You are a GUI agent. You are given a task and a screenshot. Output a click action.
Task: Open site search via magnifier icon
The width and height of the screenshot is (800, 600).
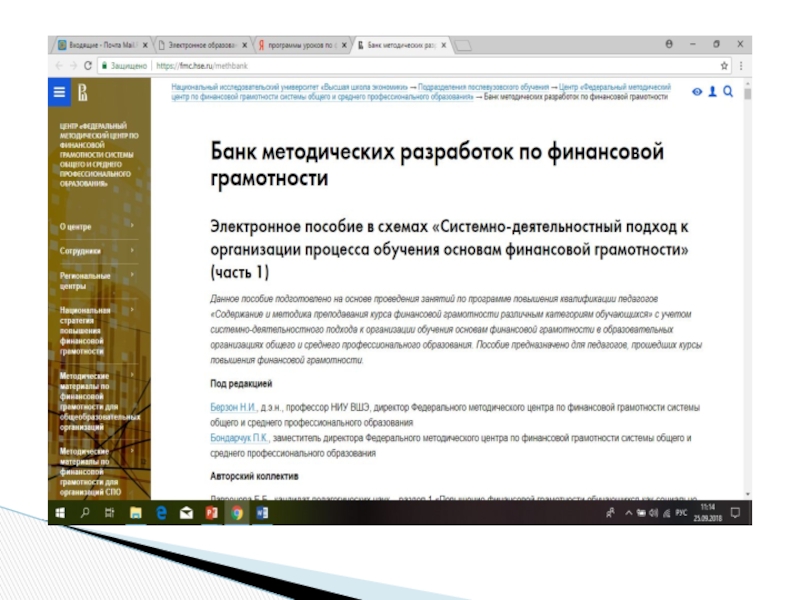[x=728, y=91]
